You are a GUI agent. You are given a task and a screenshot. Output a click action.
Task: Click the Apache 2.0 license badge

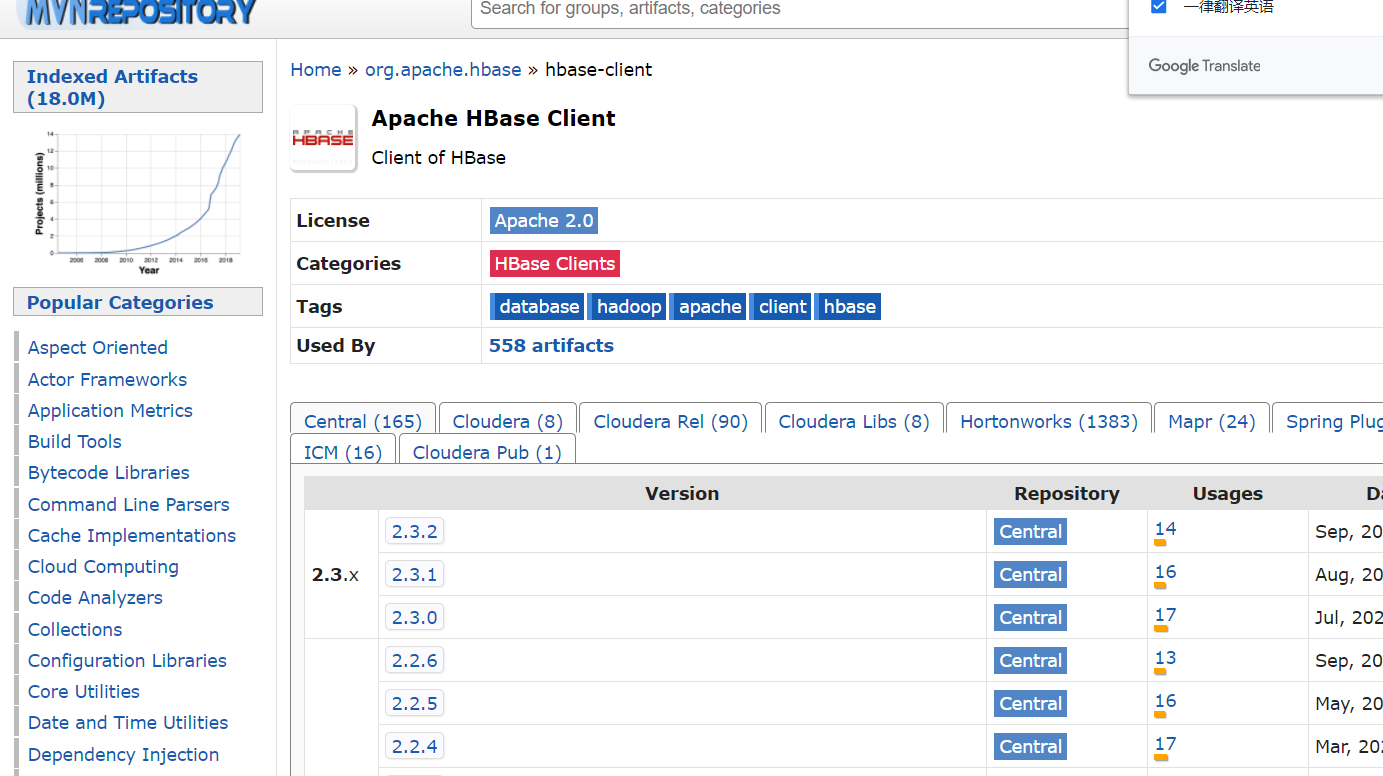pos(544,221)
